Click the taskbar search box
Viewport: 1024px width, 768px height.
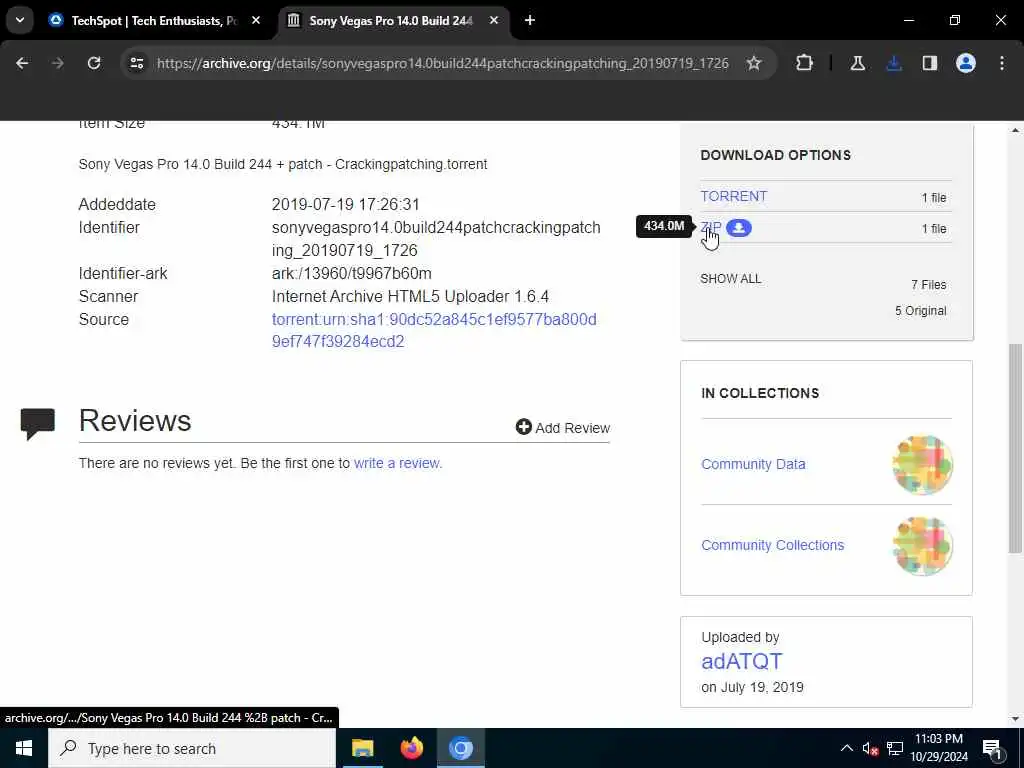[191, 748]
